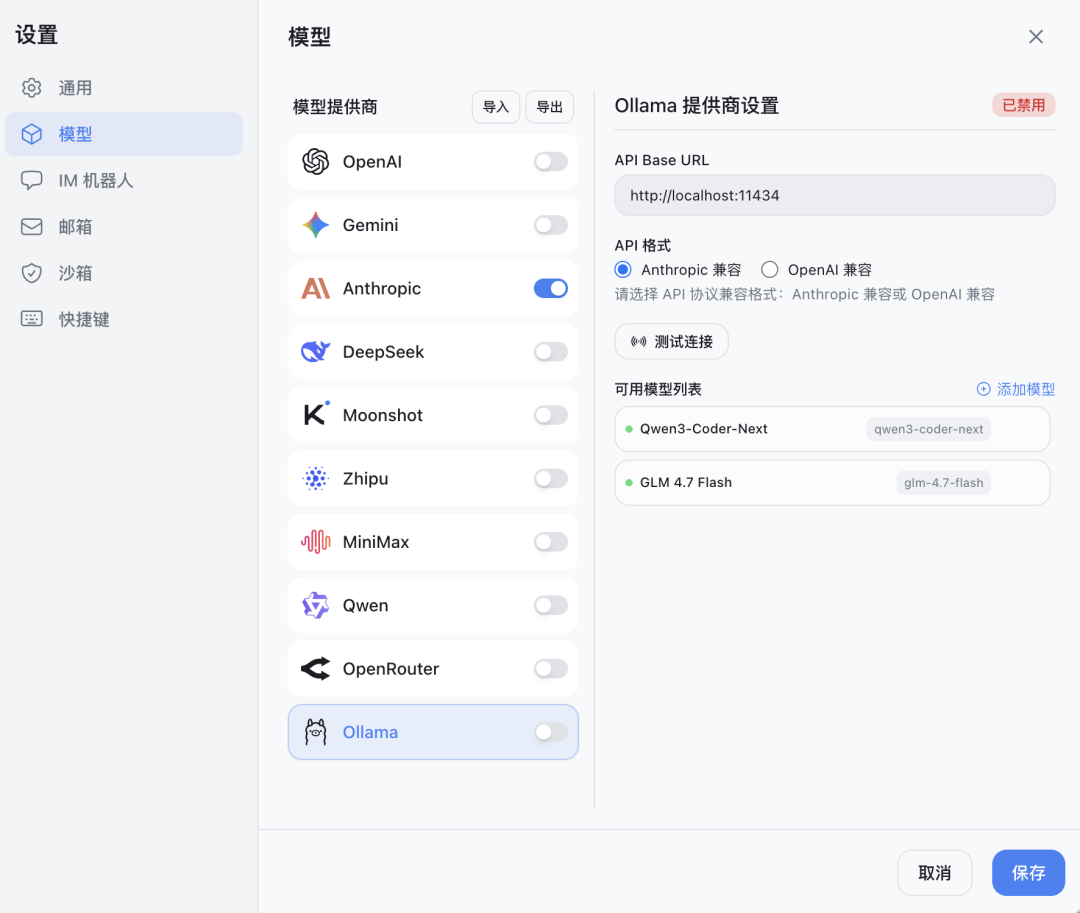The height and width of the screenshot is (913, 1080).
Task: Select the GLM 4.7 Flash model row
Action: 832,483
